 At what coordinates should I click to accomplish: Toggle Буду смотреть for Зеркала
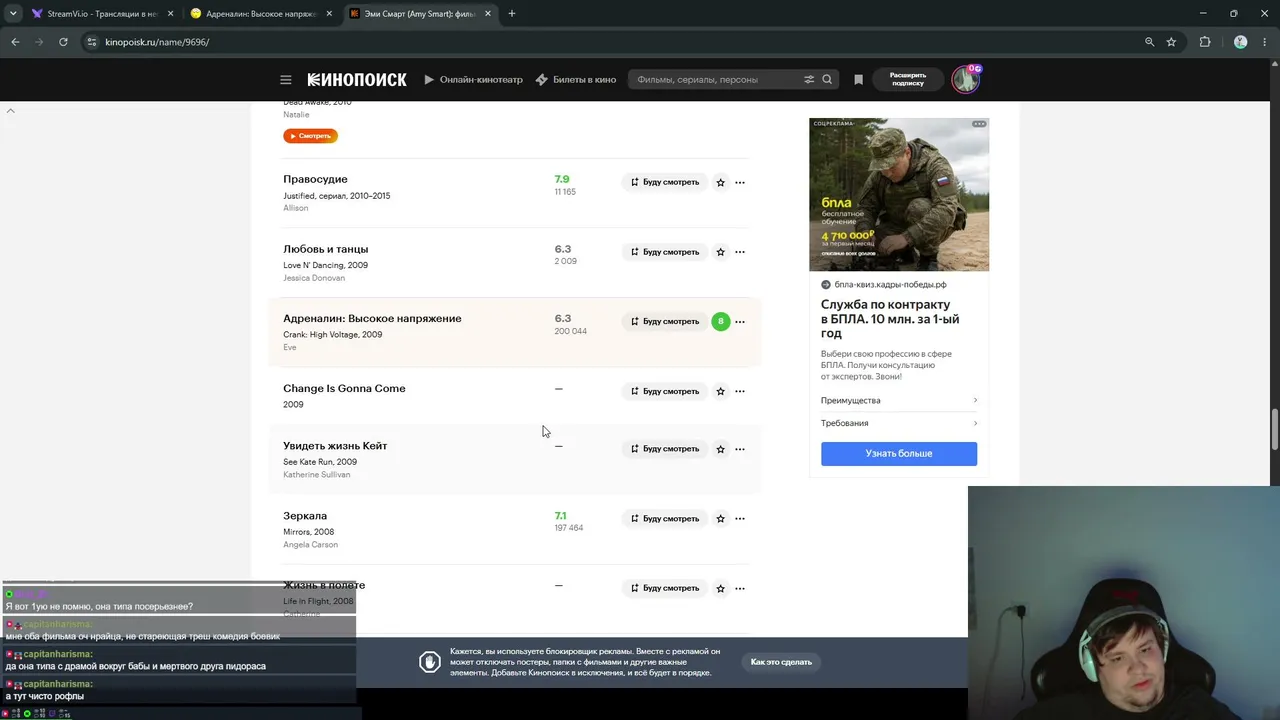point(665,518)
